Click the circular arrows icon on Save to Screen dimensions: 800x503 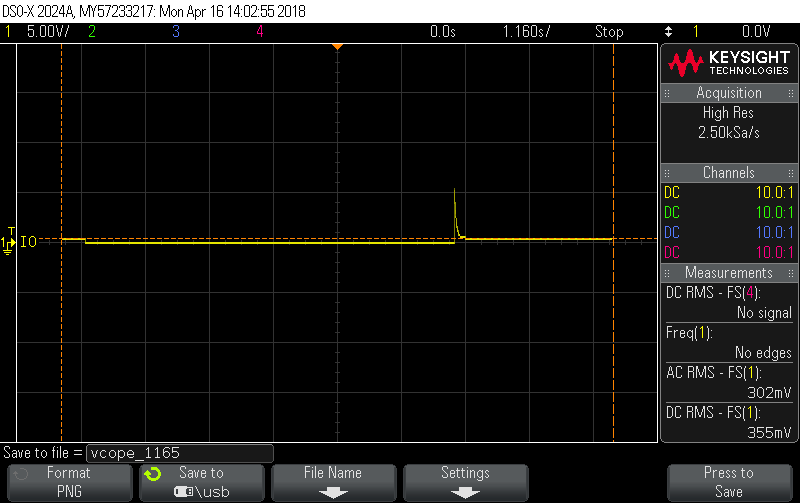tap(153, 474)
